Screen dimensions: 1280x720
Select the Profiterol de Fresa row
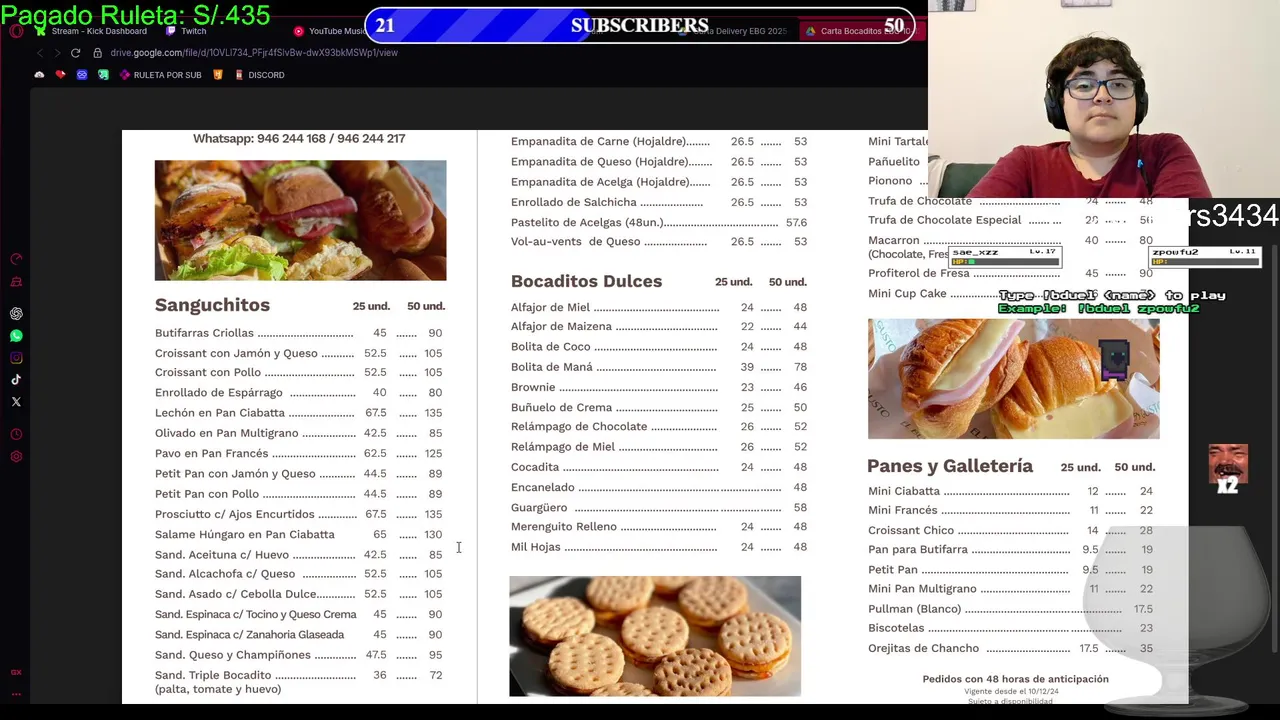[1011, 273]
